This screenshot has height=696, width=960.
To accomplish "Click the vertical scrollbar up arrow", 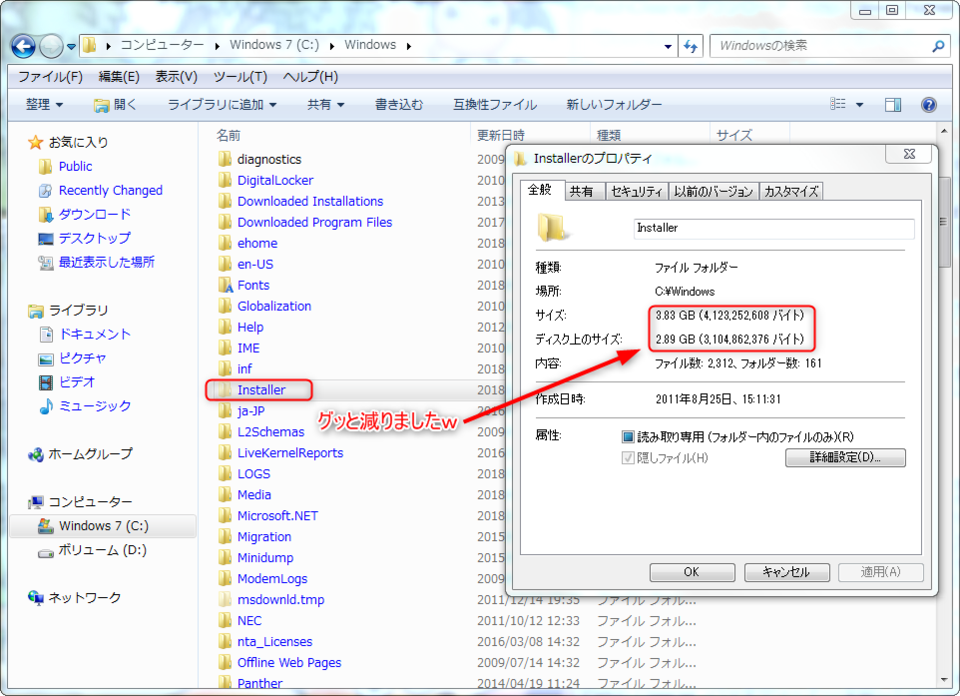I will click(943, 131).
